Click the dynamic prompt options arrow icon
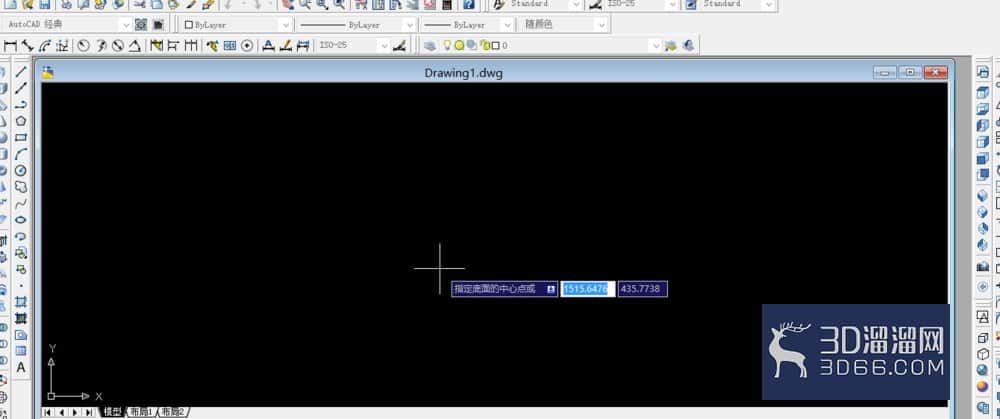 point(550,289)
